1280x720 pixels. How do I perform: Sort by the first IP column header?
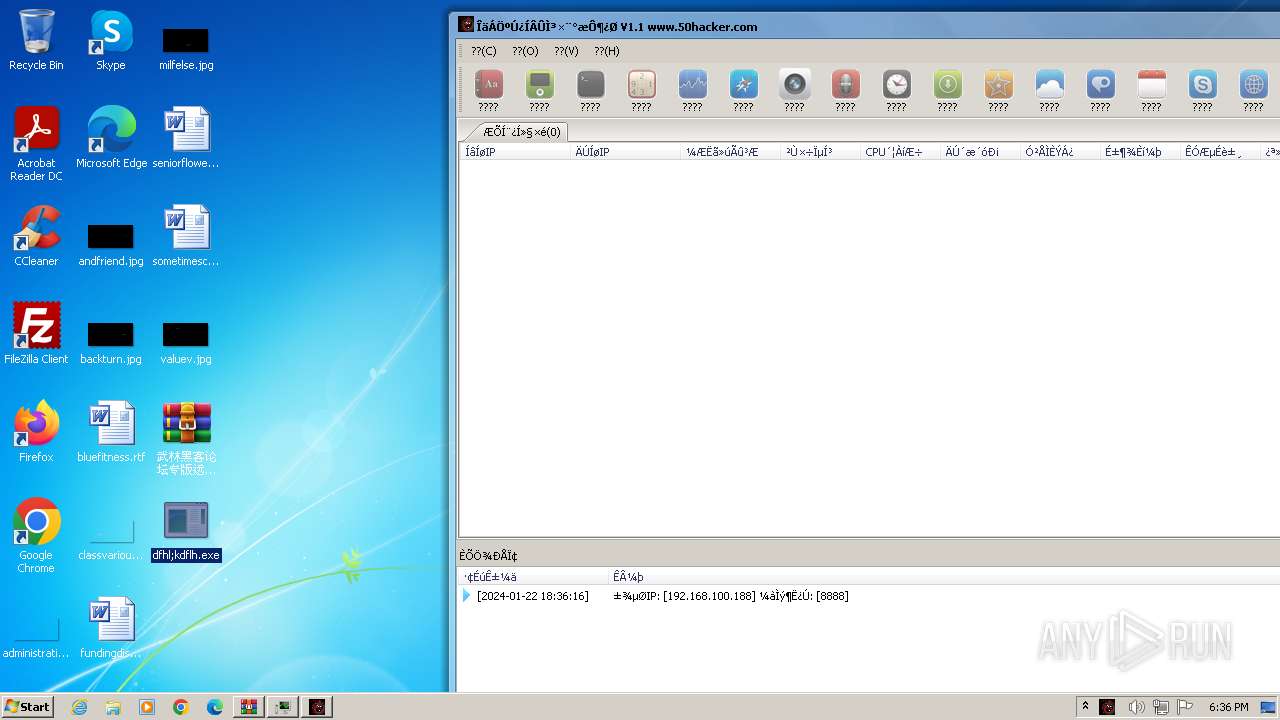tap(515, 152)
